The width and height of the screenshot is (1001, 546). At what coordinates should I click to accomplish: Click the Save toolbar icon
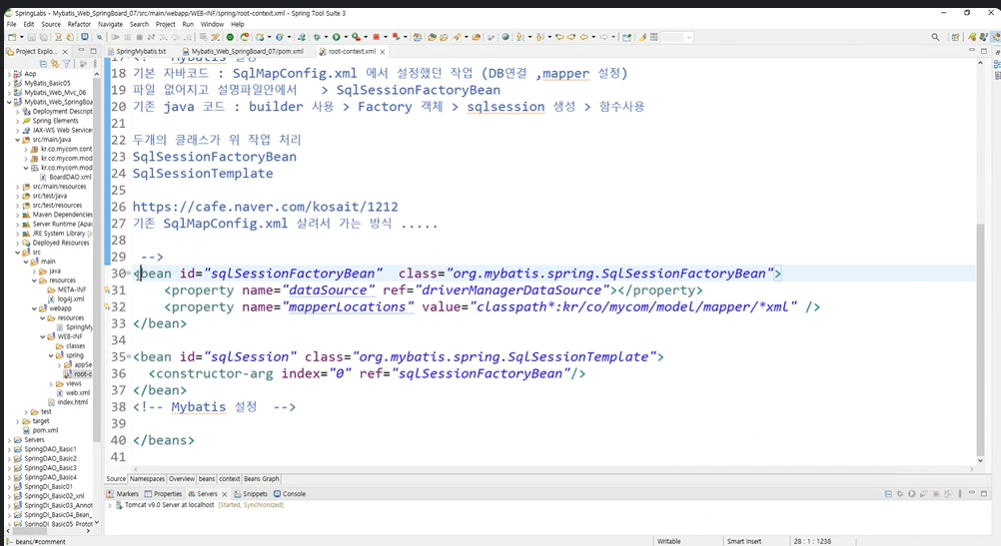click(31, 37)
